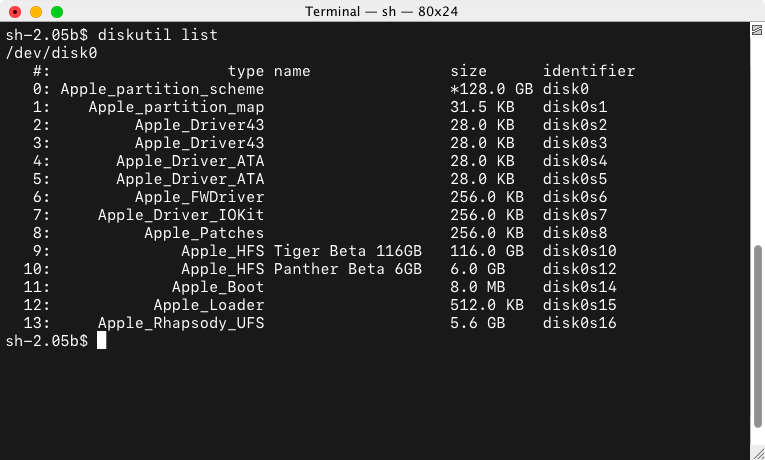765x460 pixels.
Task: Click the 'type' column header
Action: [x=246, y=71]
